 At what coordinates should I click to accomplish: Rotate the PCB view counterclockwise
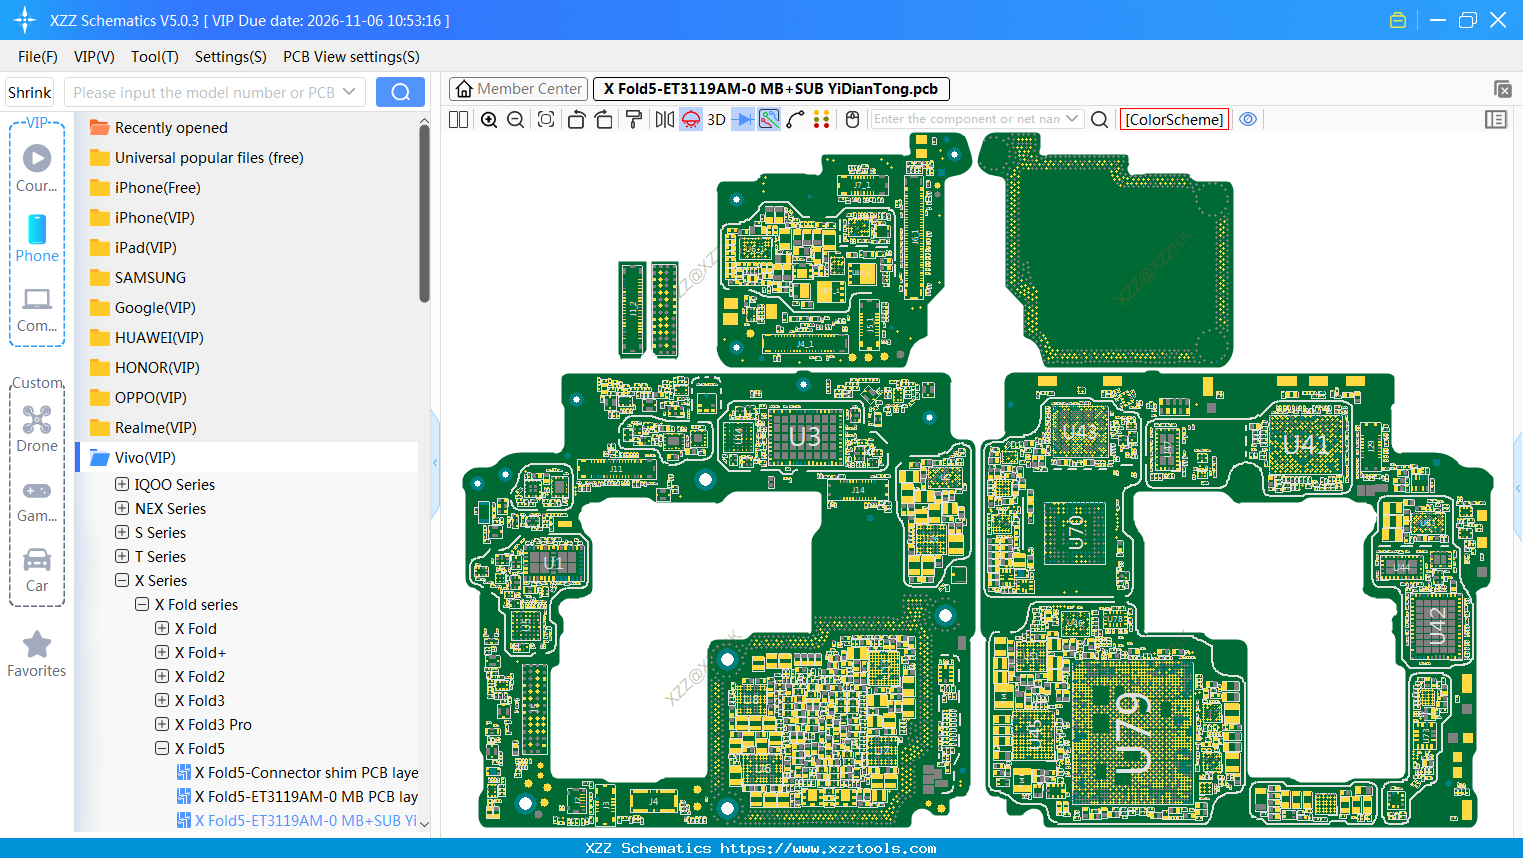[x=576, y=119]
